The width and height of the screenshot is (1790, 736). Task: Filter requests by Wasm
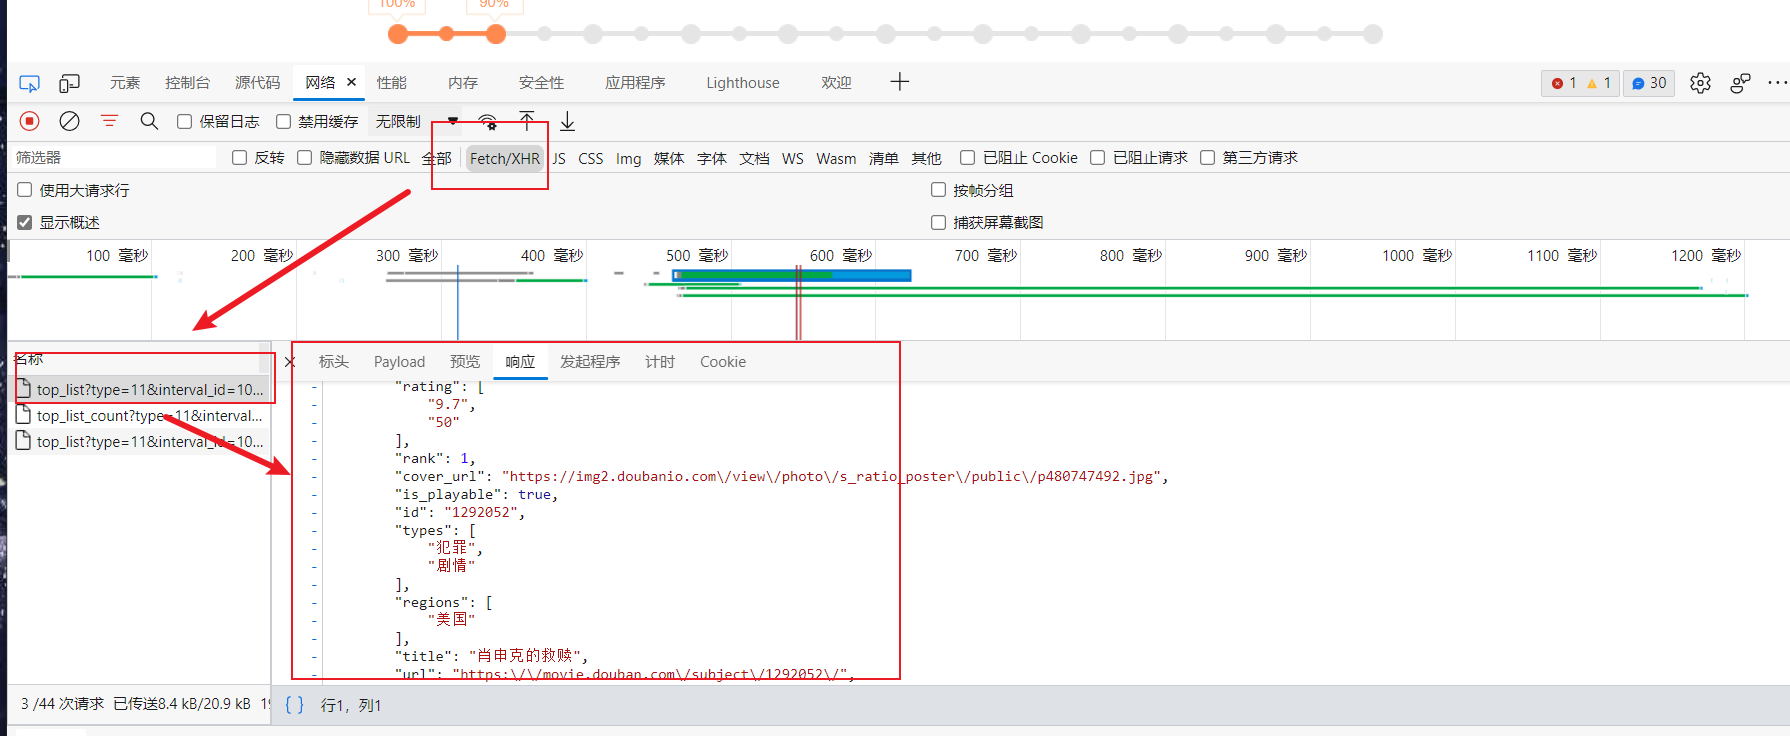point(836,158)
